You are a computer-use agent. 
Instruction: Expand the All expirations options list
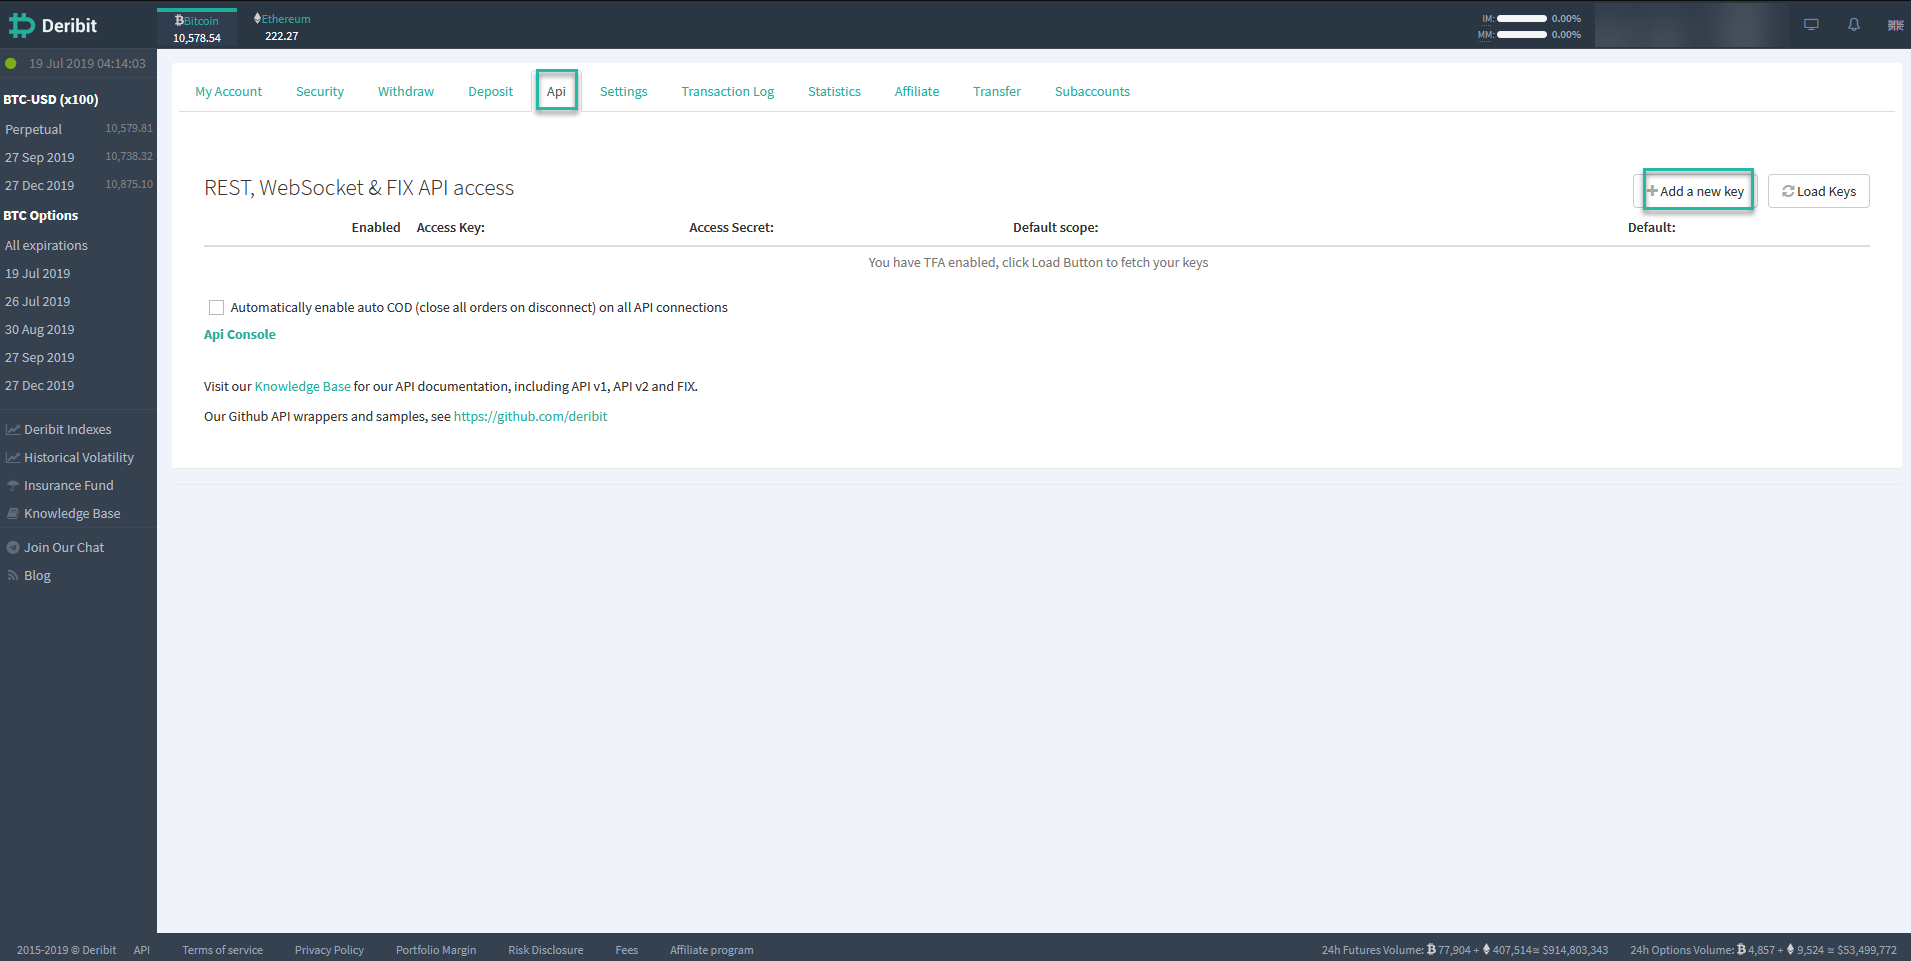point(46,245)
